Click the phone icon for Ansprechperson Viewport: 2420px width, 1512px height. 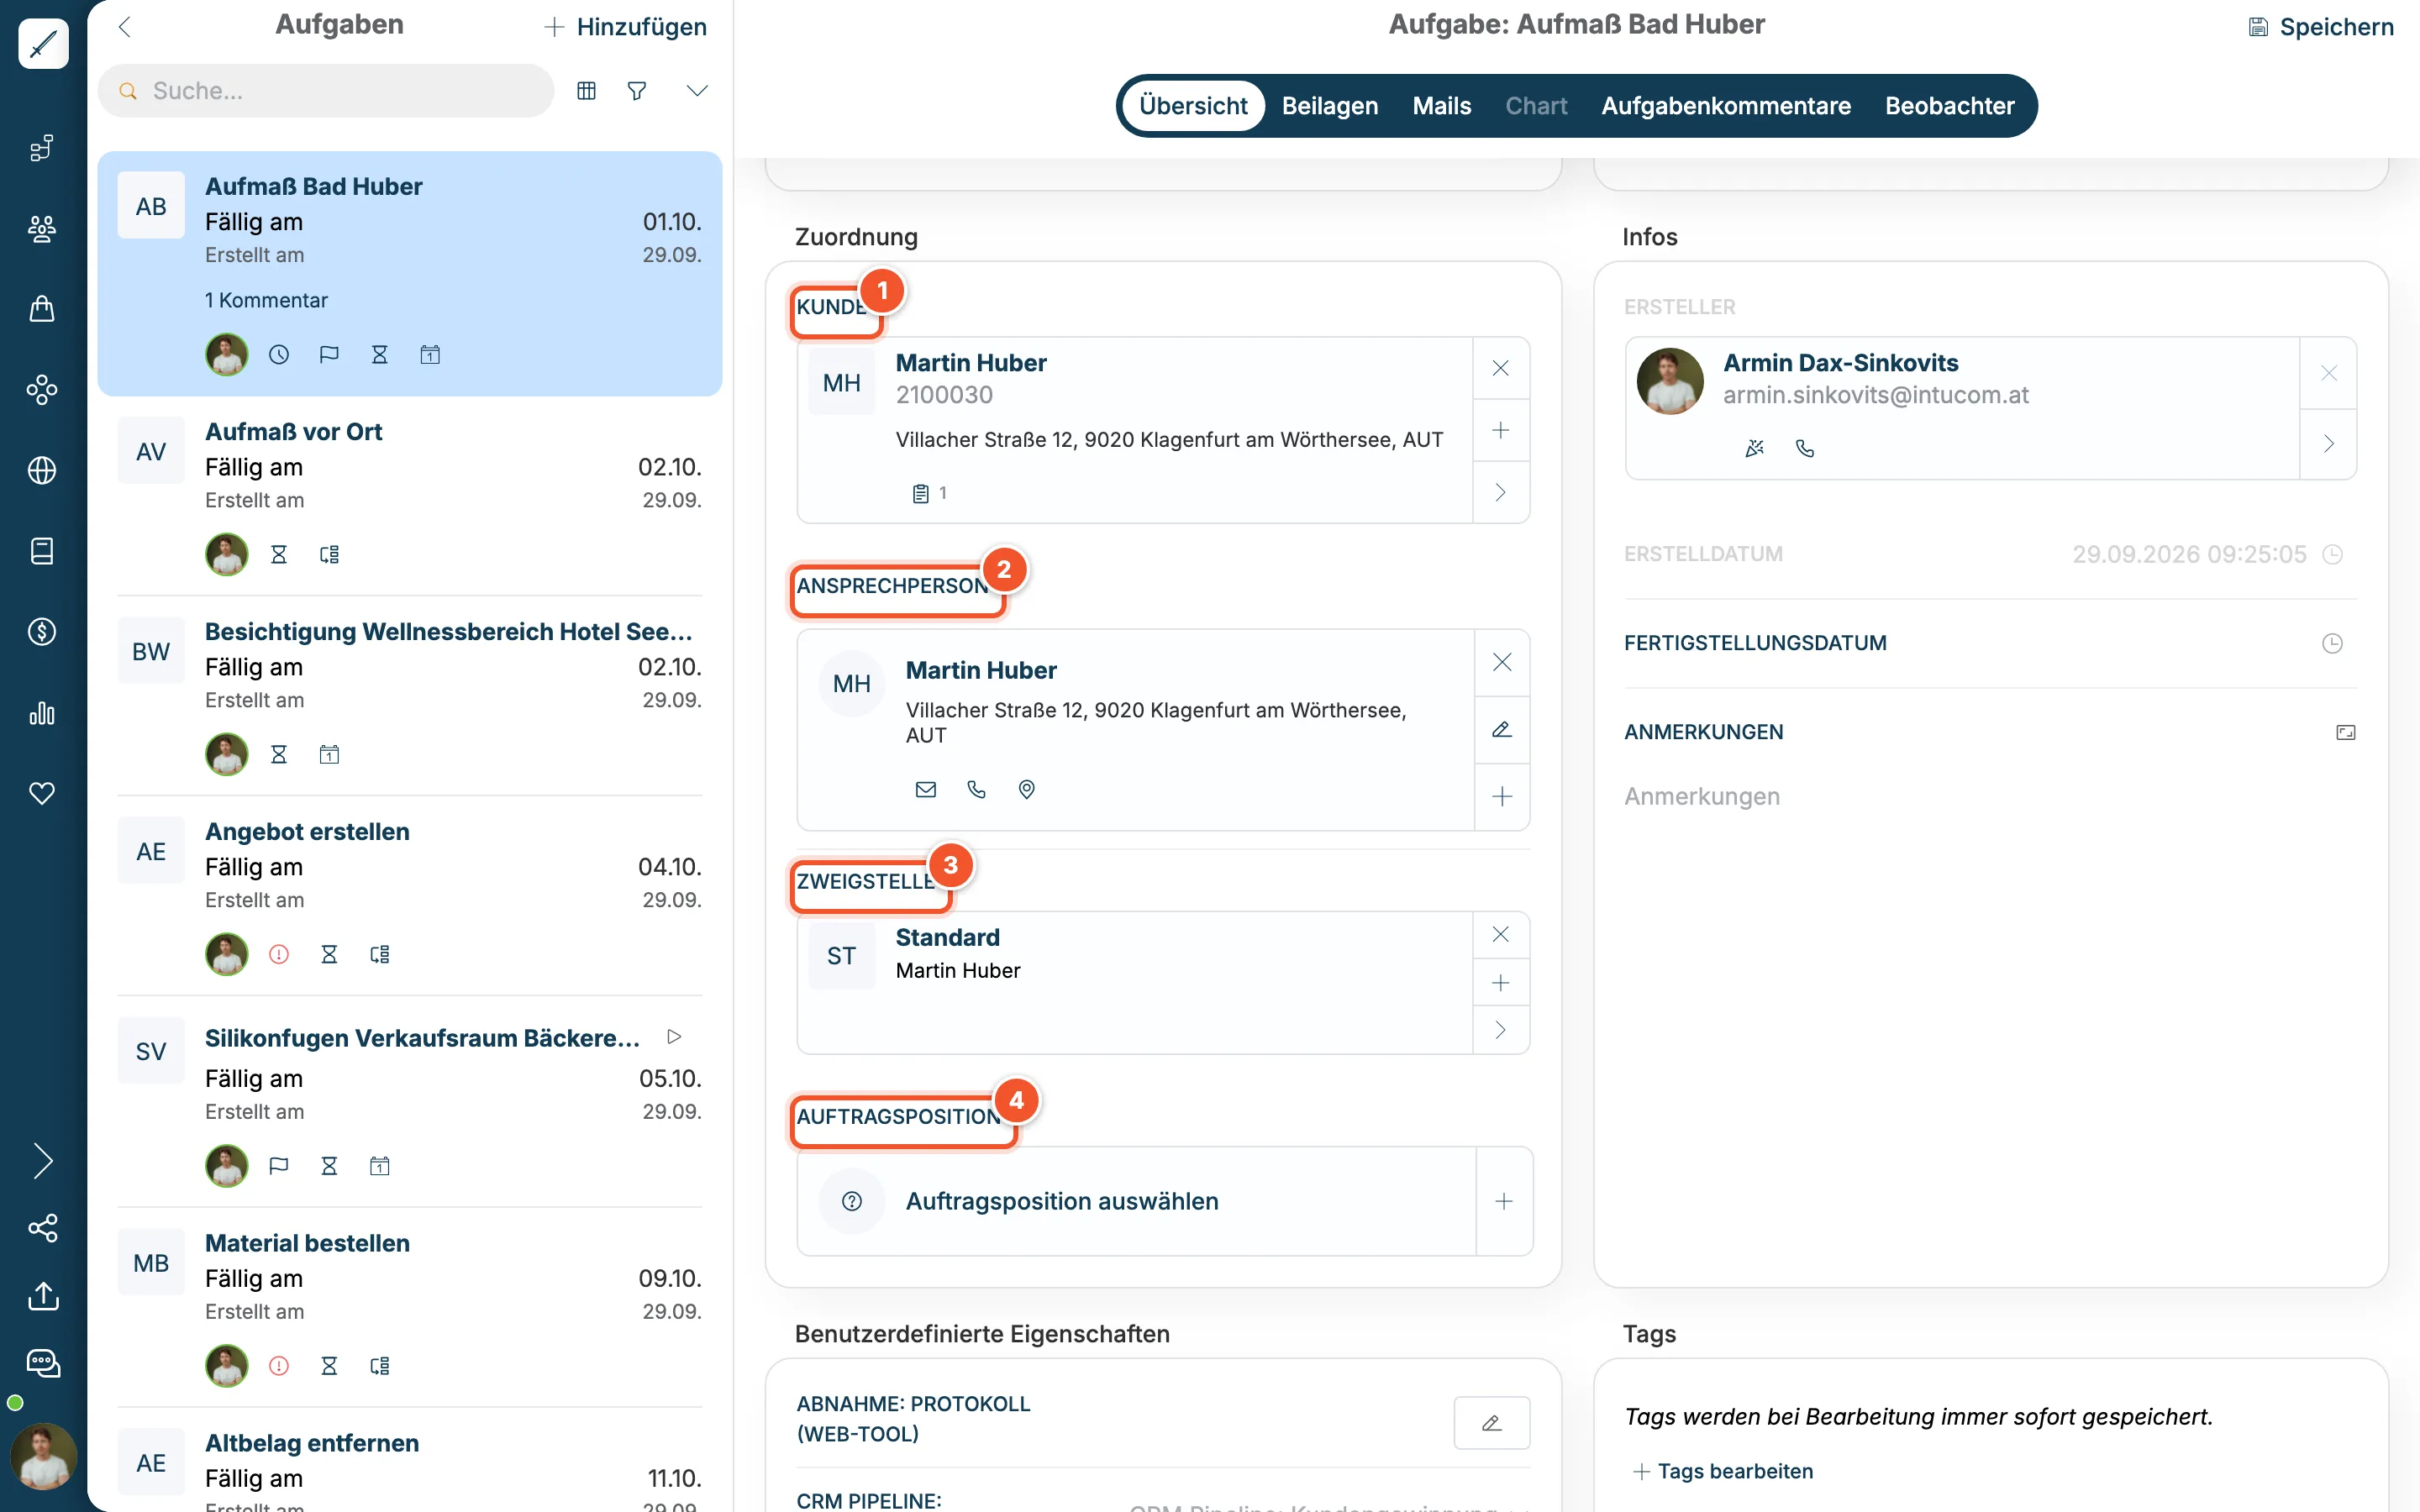[x=976, y=790]
